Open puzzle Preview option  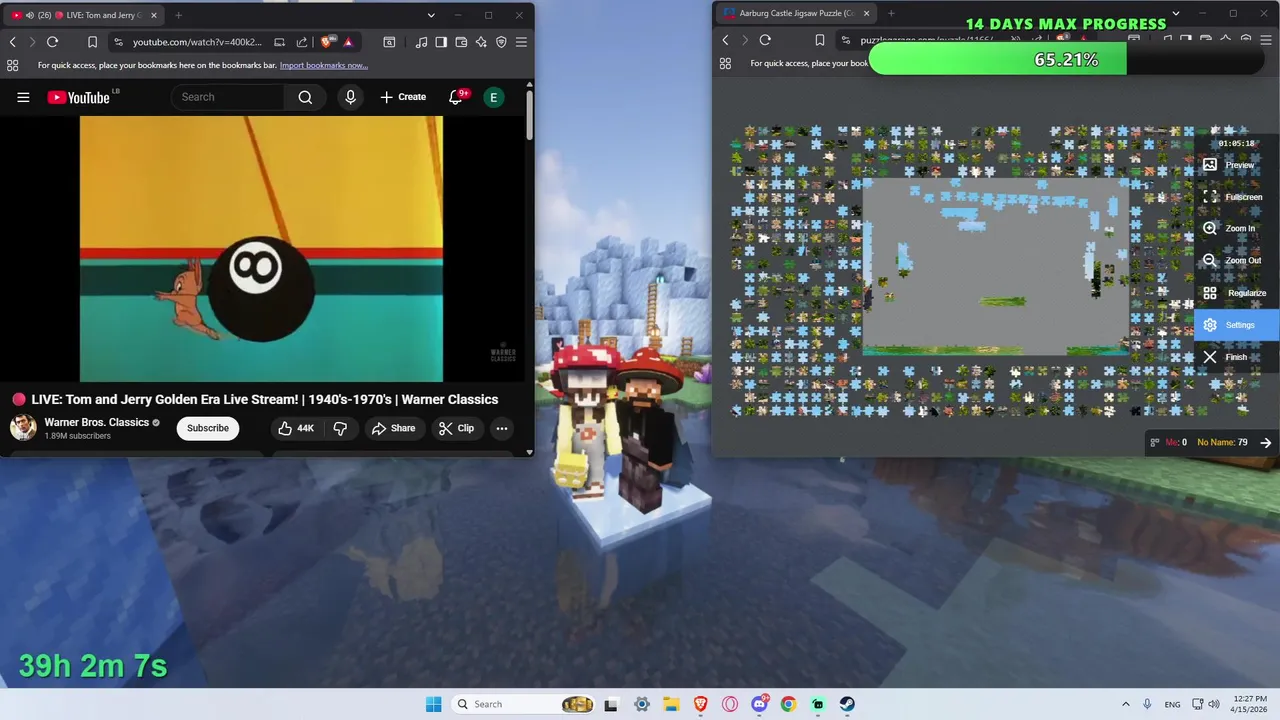pyautogui.click(x=1238, y=165)
